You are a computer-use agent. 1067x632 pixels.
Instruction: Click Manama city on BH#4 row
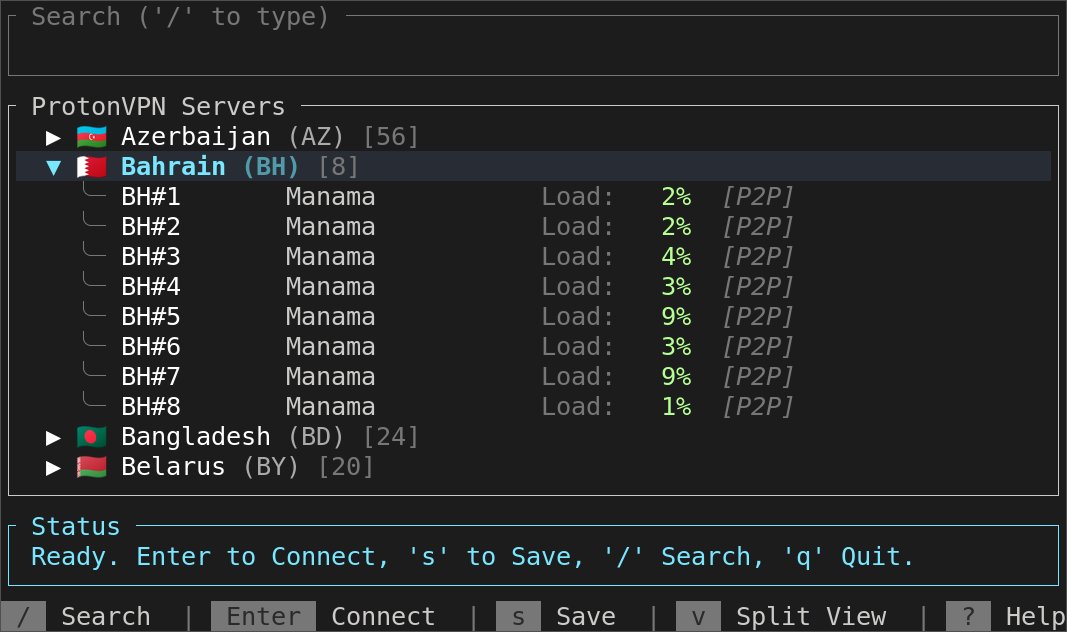[330, 286]
